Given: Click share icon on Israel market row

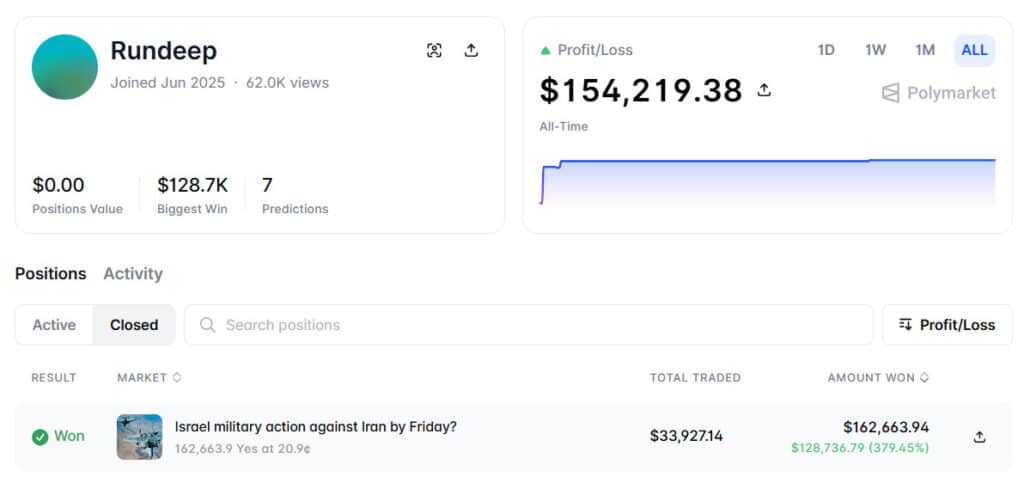Looking at the screenshot, I should point(979,437).
